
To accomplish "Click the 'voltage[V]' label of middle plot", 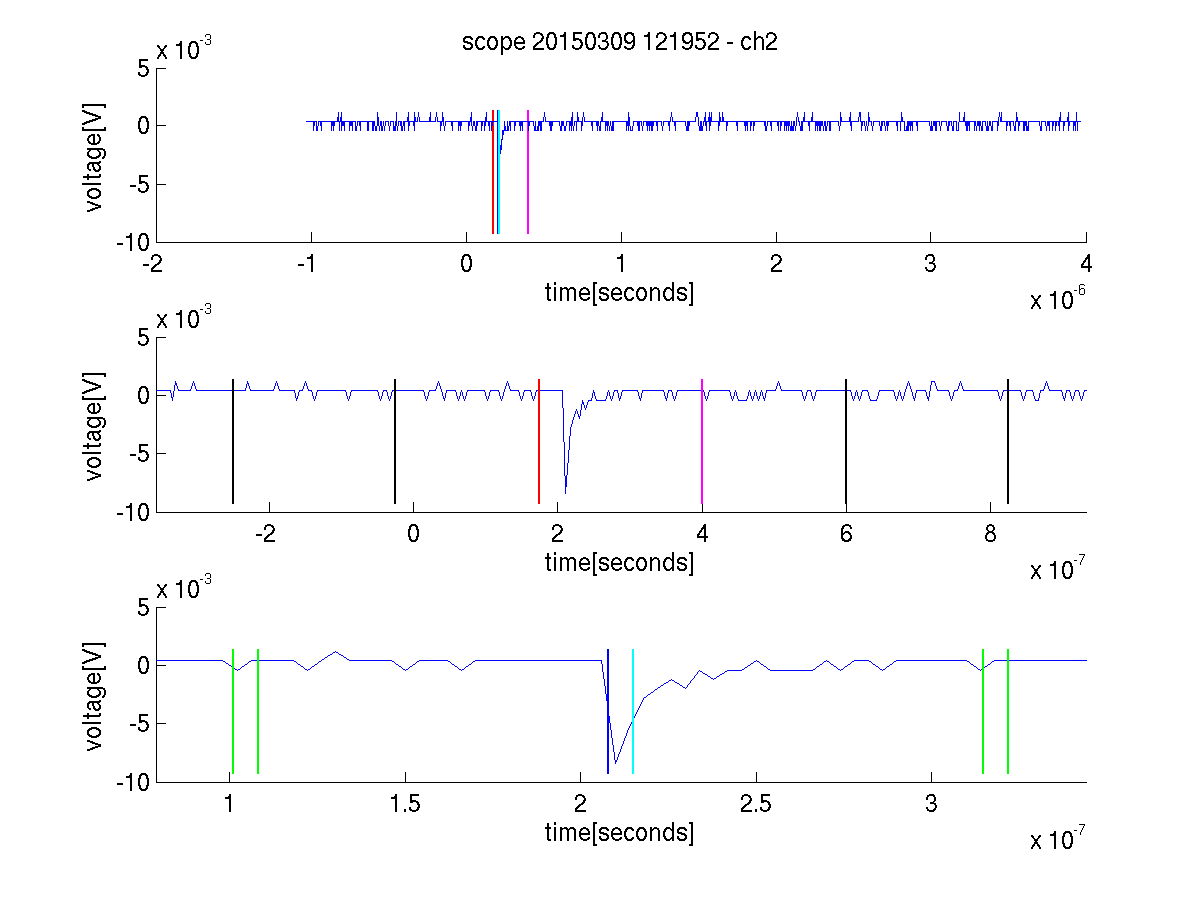I will coord(95,424).
